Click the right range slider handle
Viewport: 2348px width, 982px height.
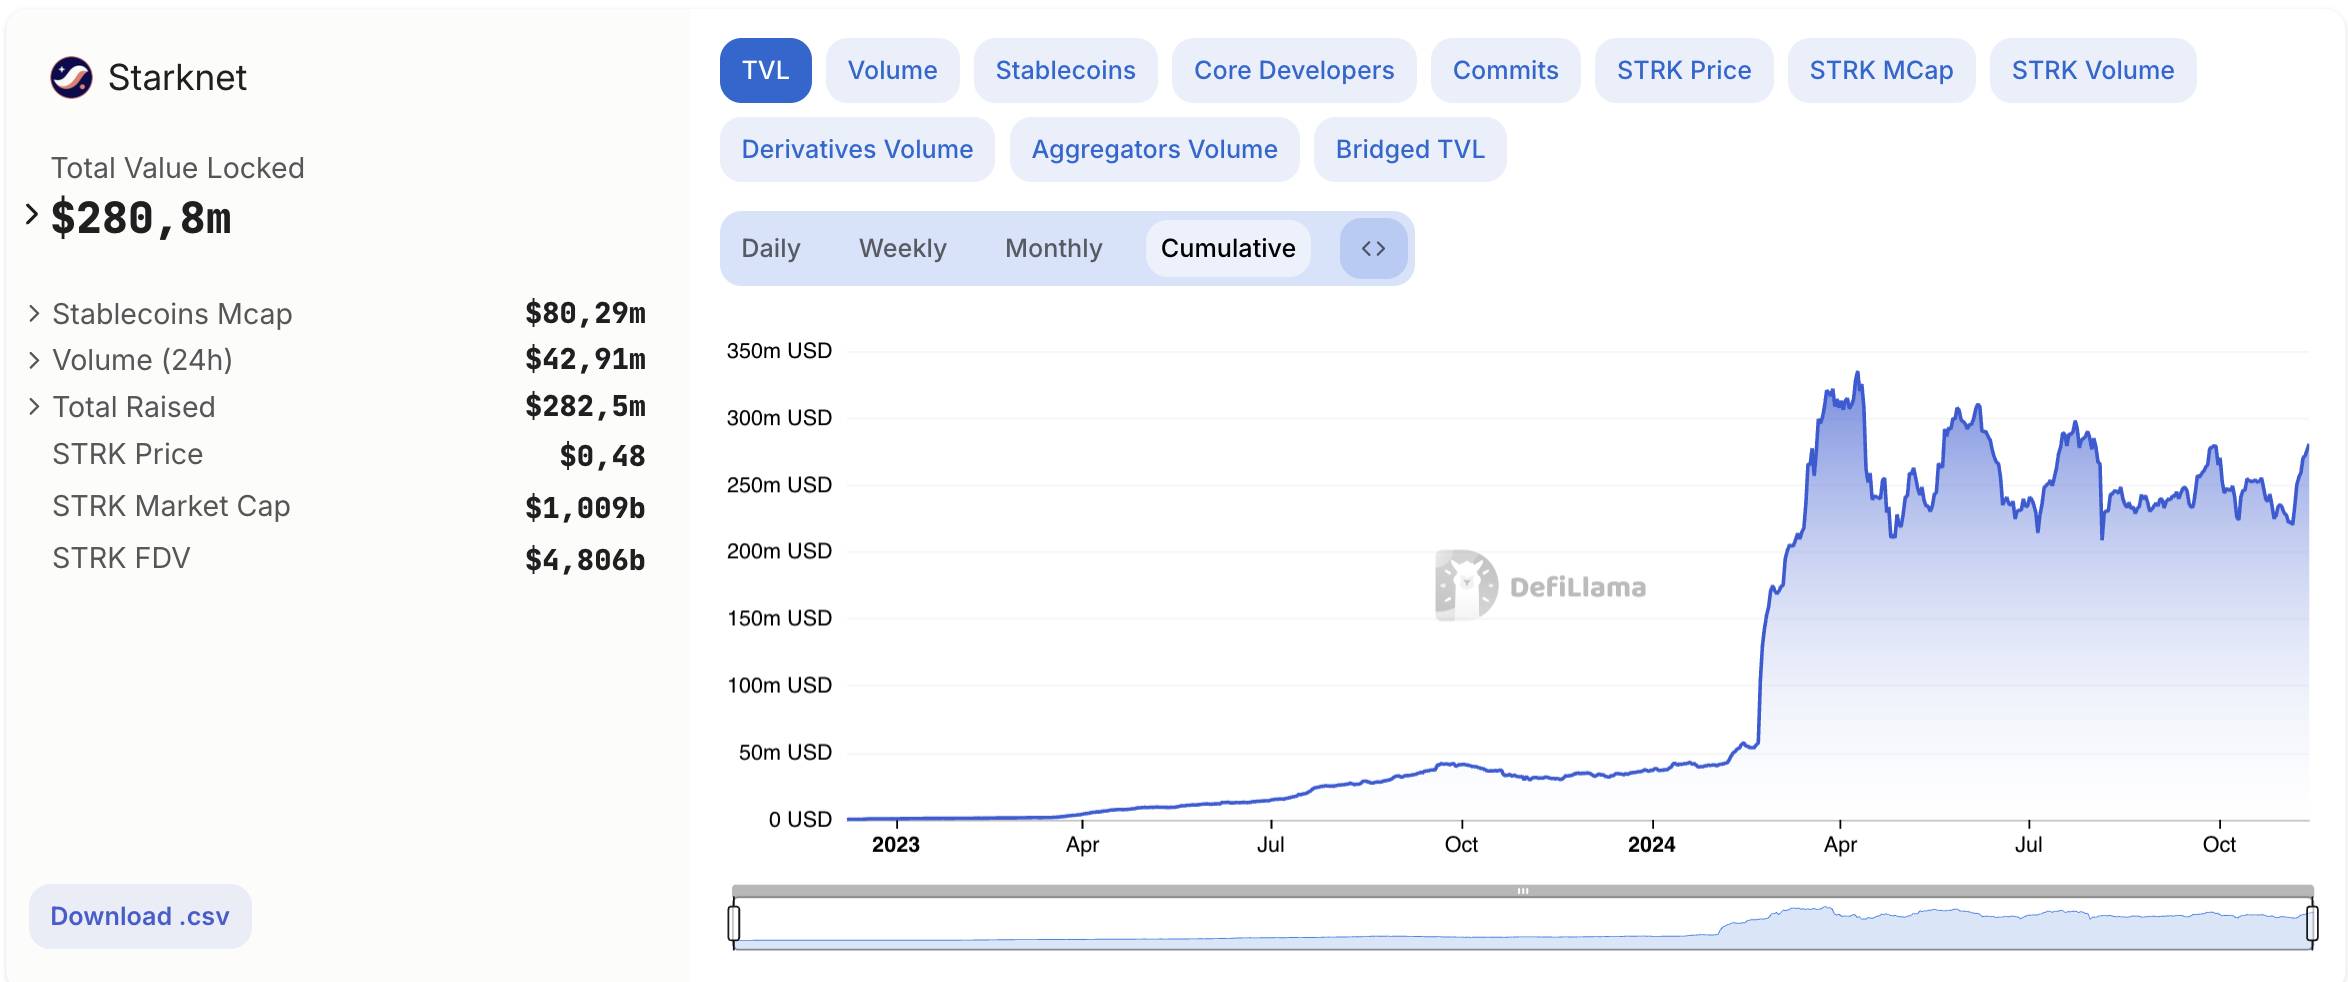click(x=2312, y=922)
